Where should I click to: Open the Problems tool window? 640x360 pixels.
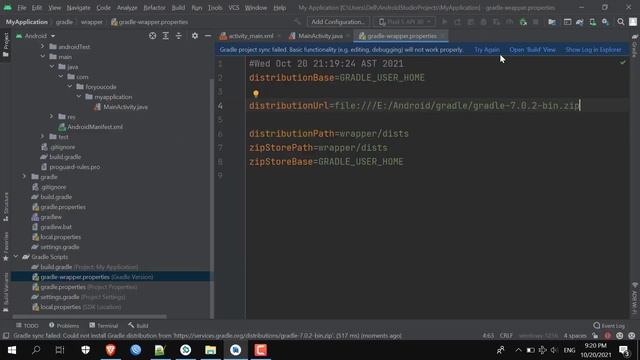[x=64, y=326]
